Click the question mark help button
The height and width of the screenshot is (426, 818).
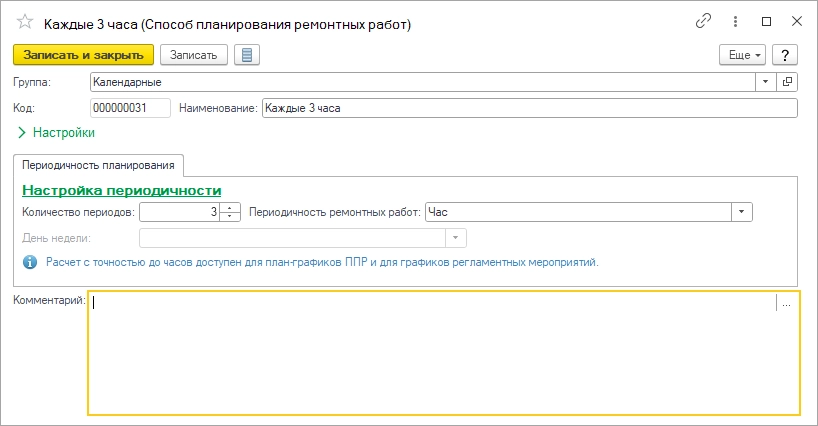pyautogui.click(x=787, y=55)
